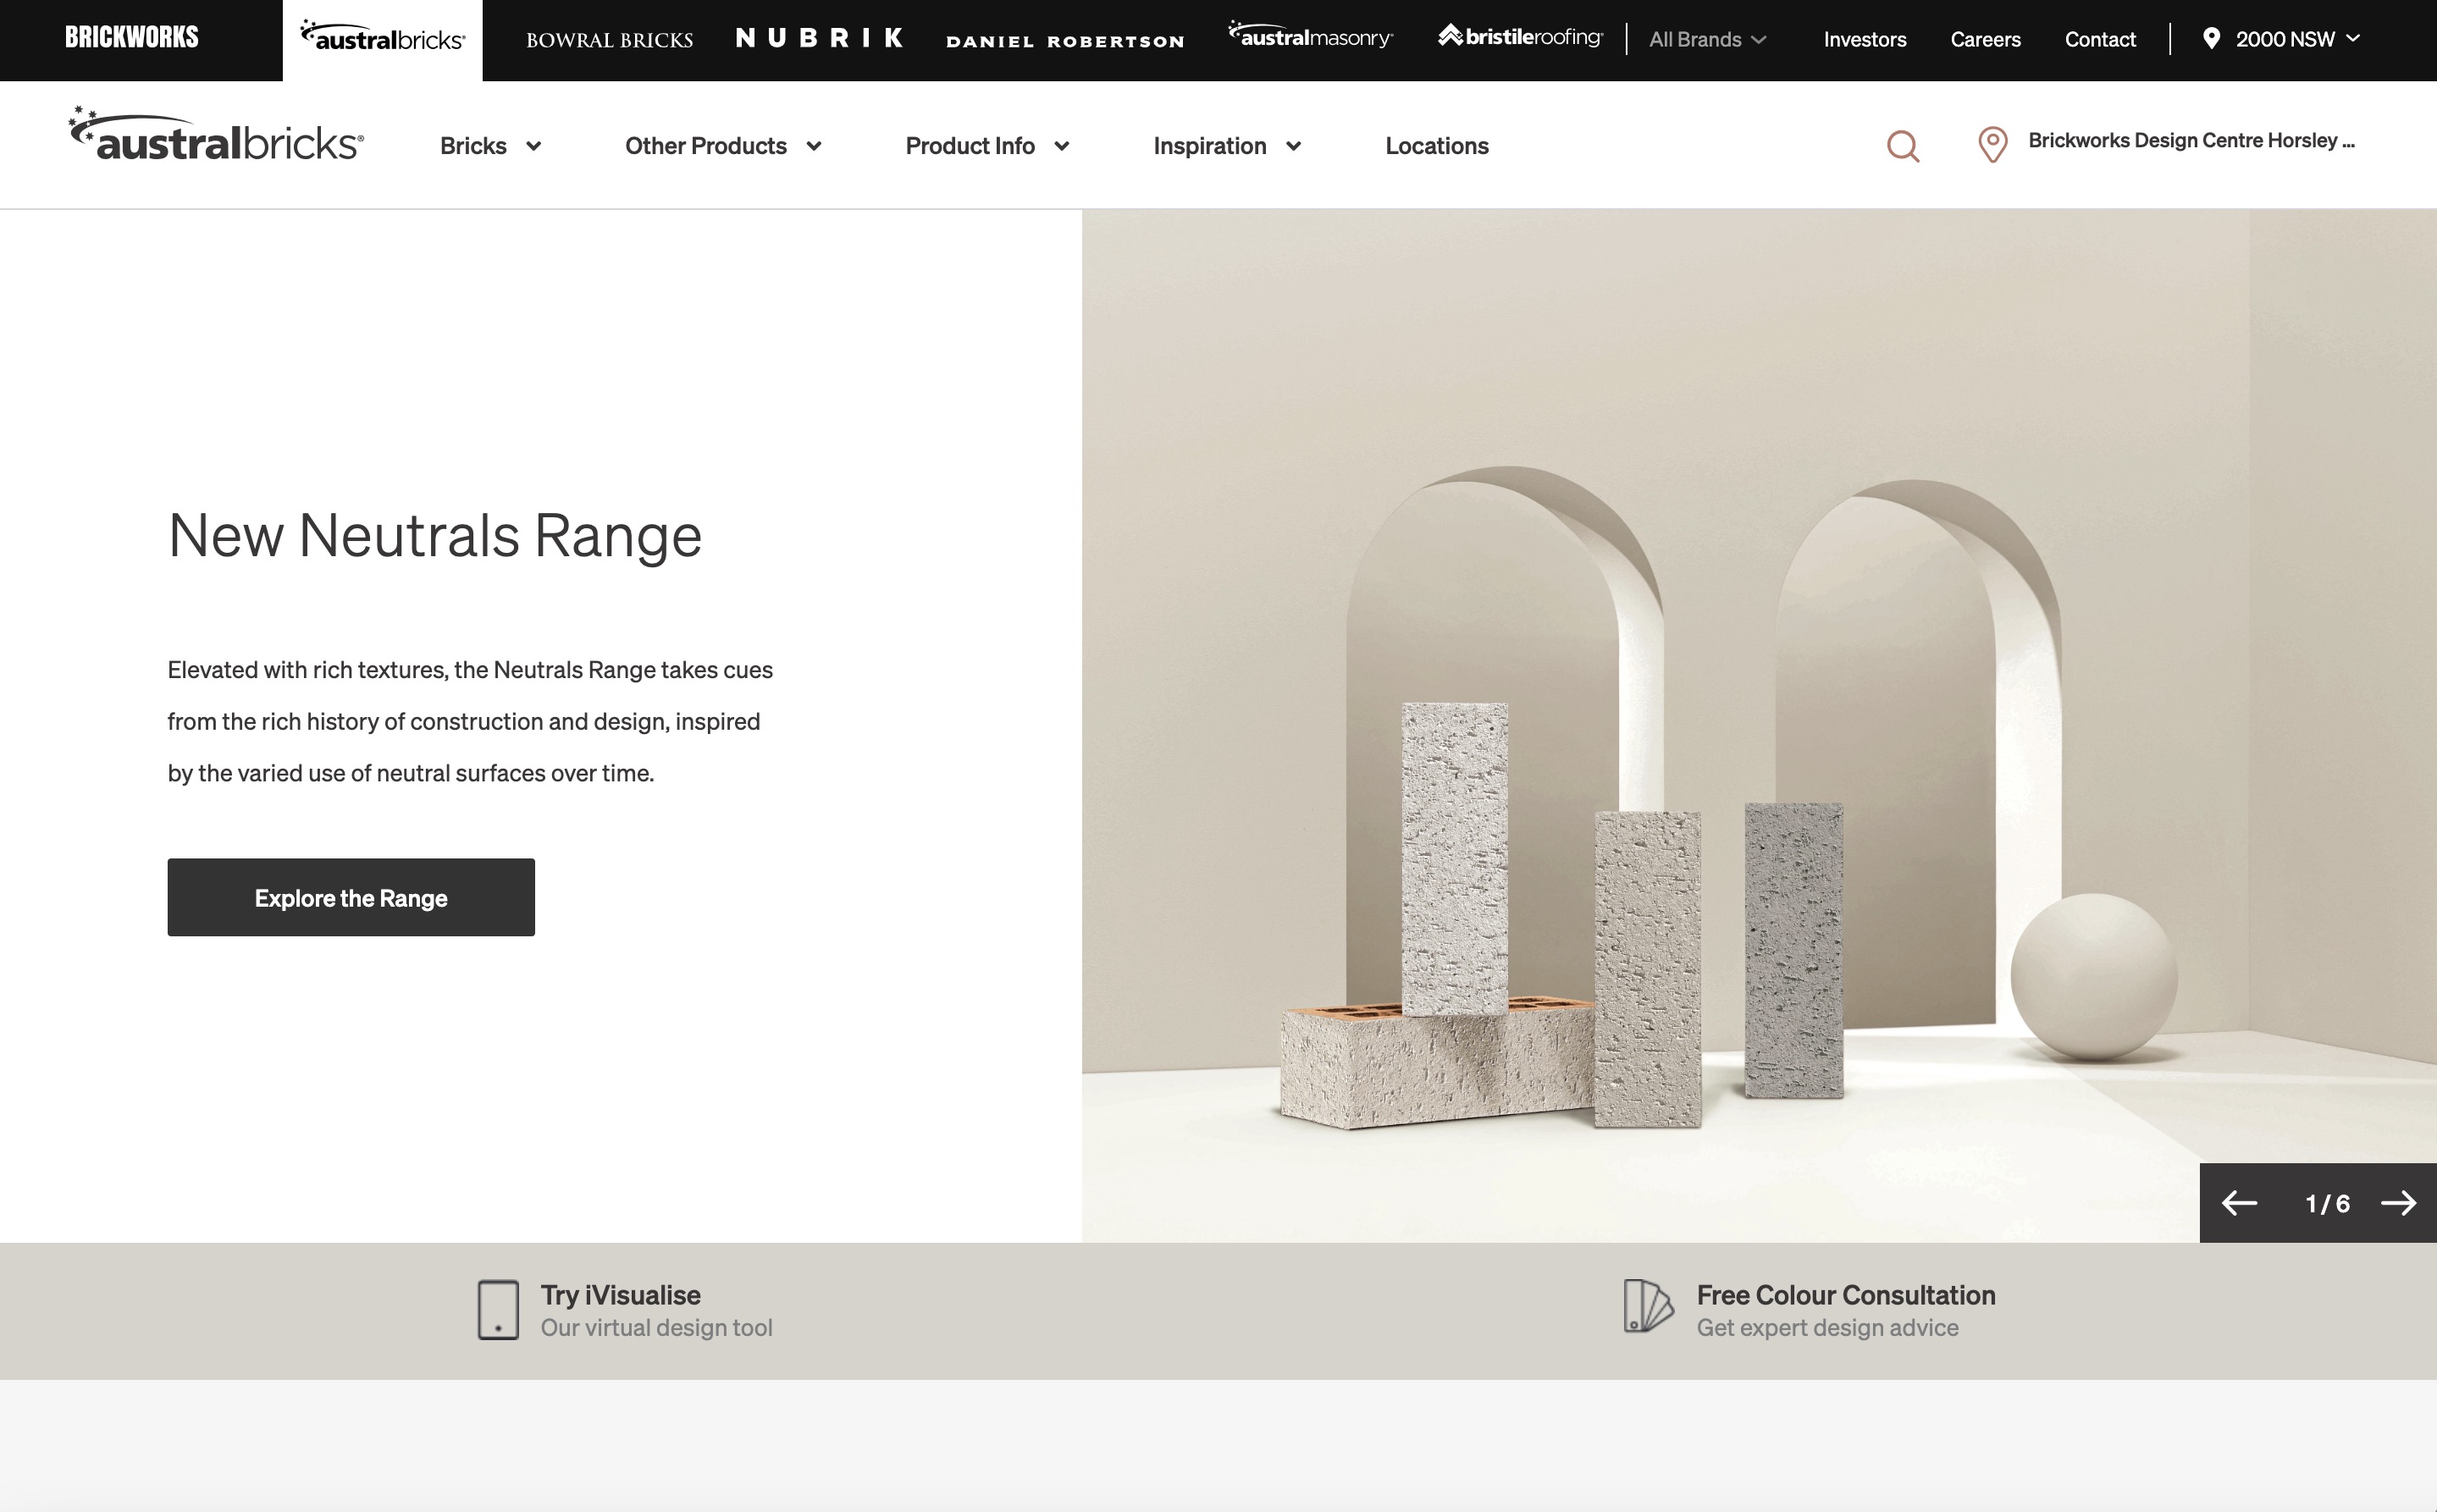
Task: Select the Bowral Bricks brand tab
Action: (610, 39)
